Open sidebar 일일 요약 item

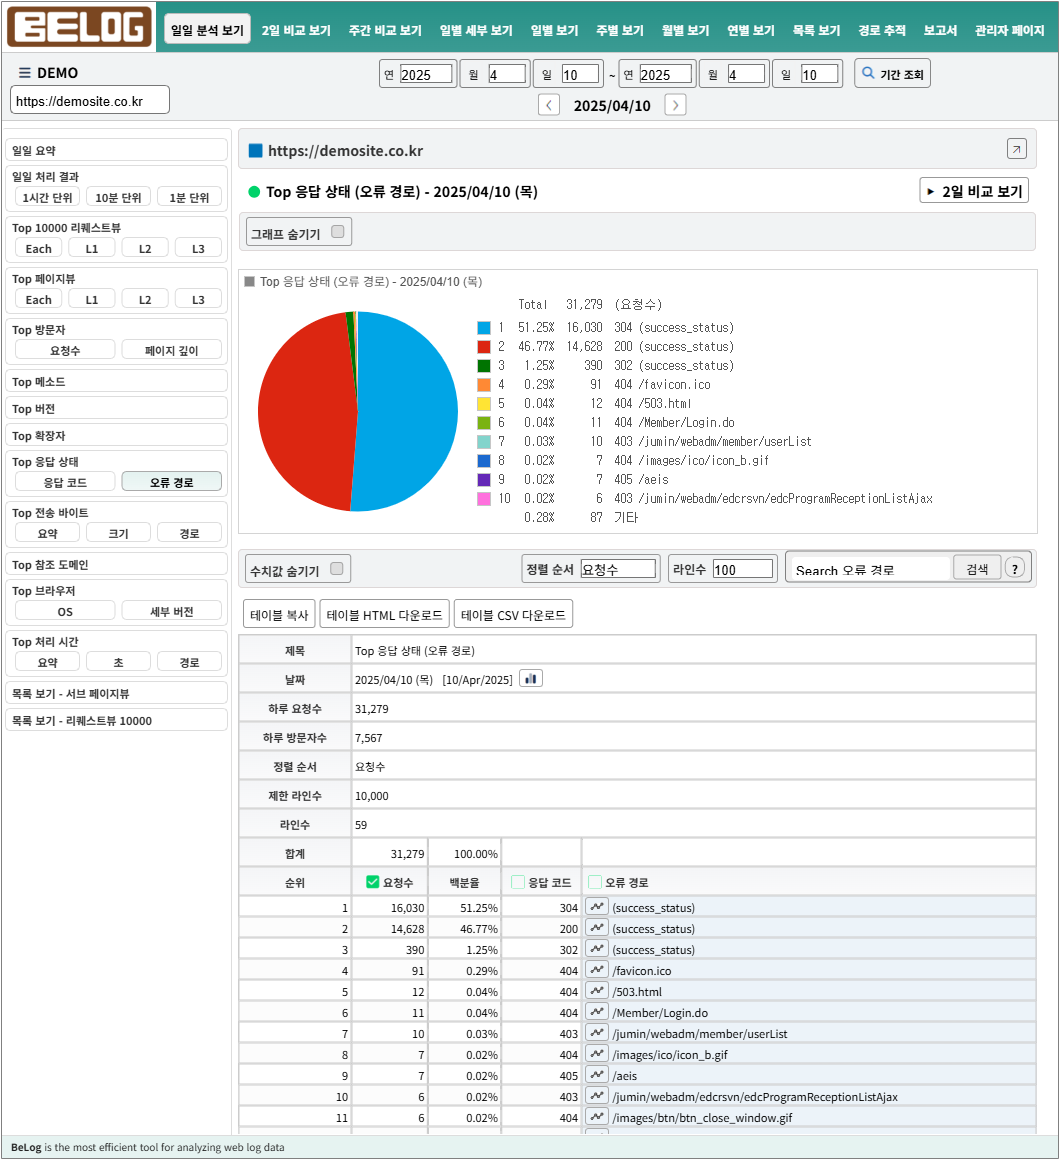coord(116,149)
